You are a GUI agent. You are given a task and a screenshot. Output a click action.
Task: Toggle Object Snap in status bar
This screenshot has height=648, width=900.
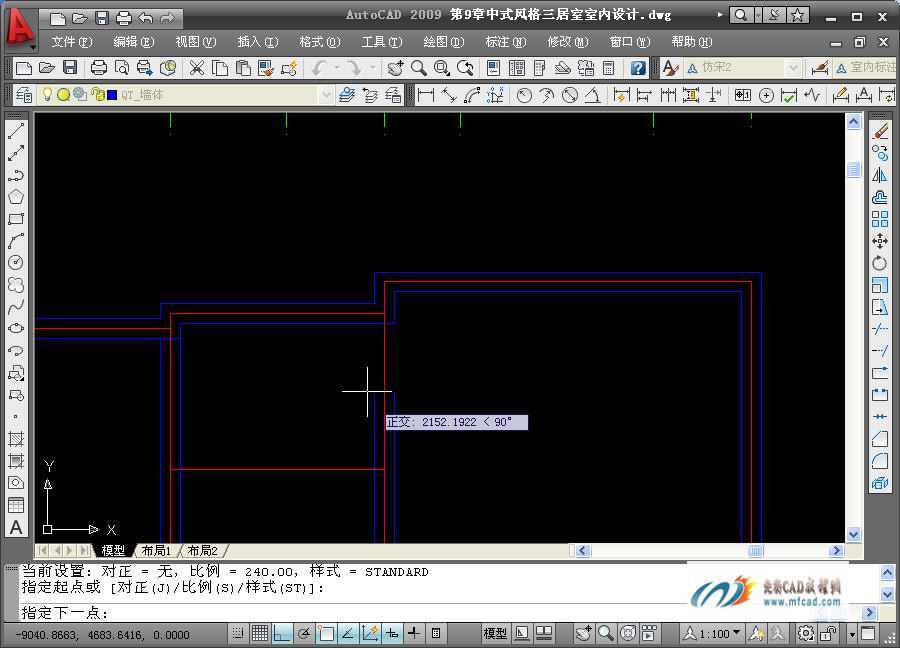[x=325, y=634]
